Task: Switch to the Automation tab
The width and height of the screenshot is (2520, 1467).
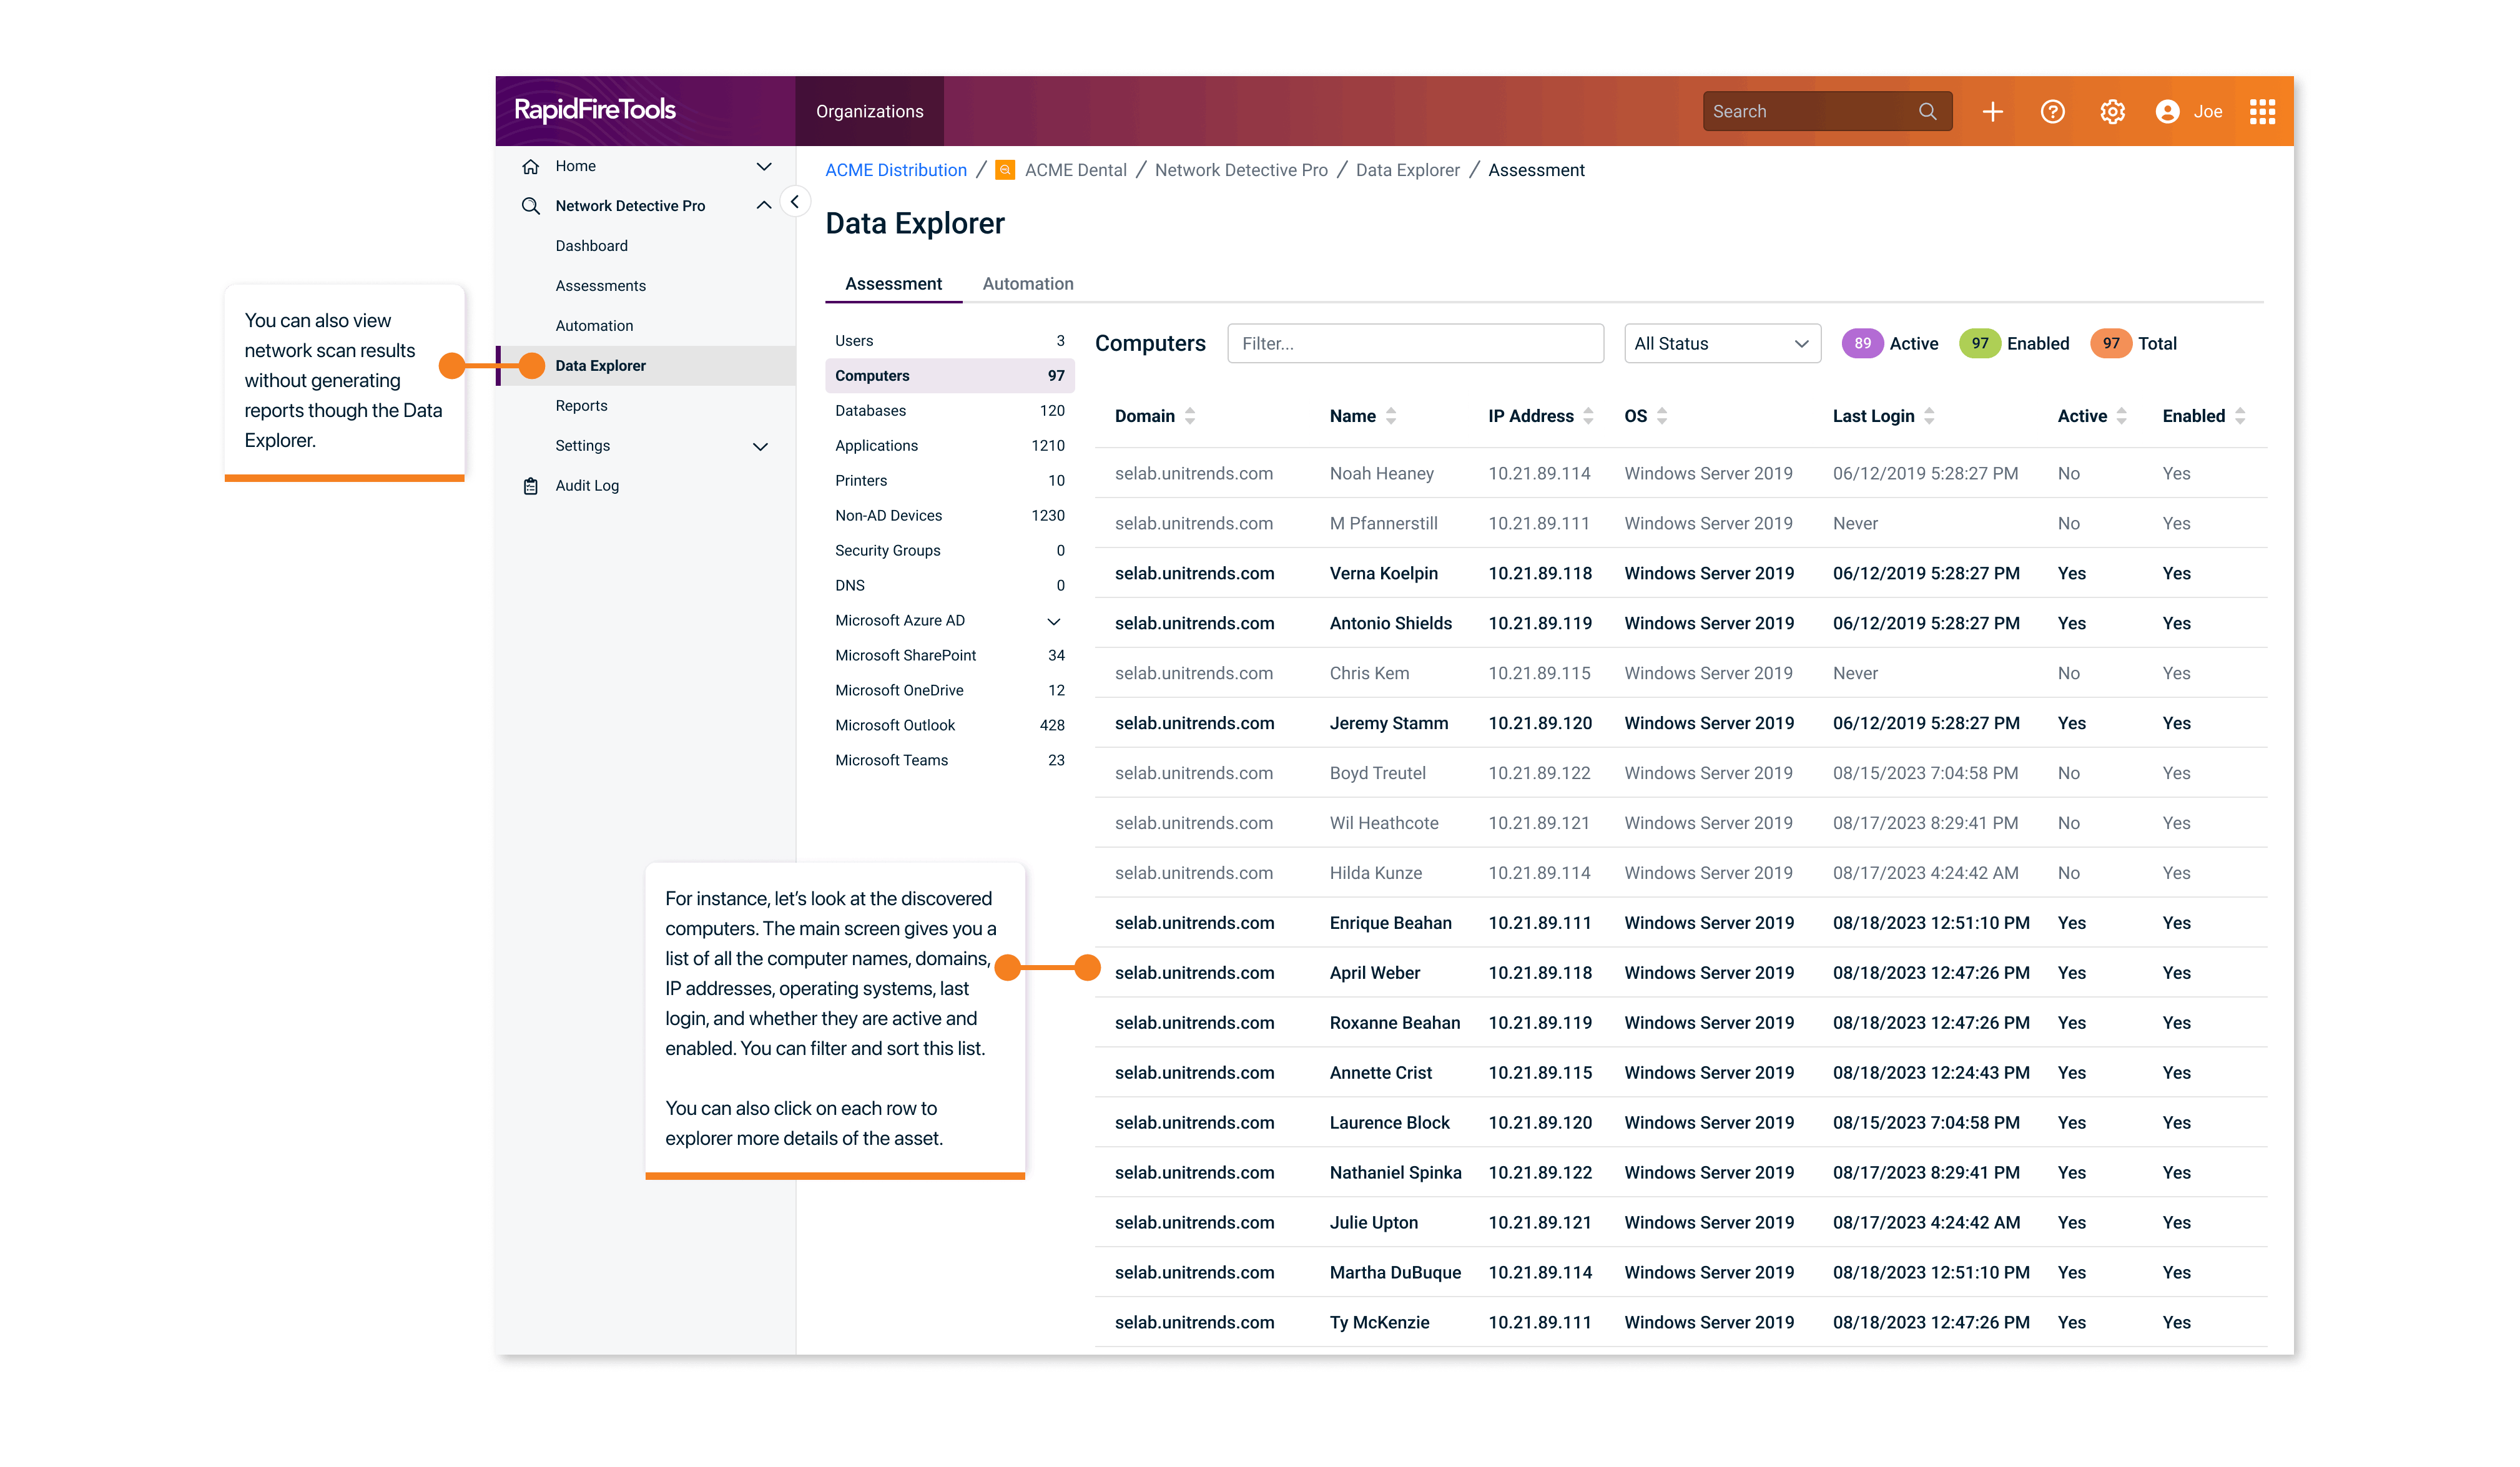Action: (x=1027, y=284)
